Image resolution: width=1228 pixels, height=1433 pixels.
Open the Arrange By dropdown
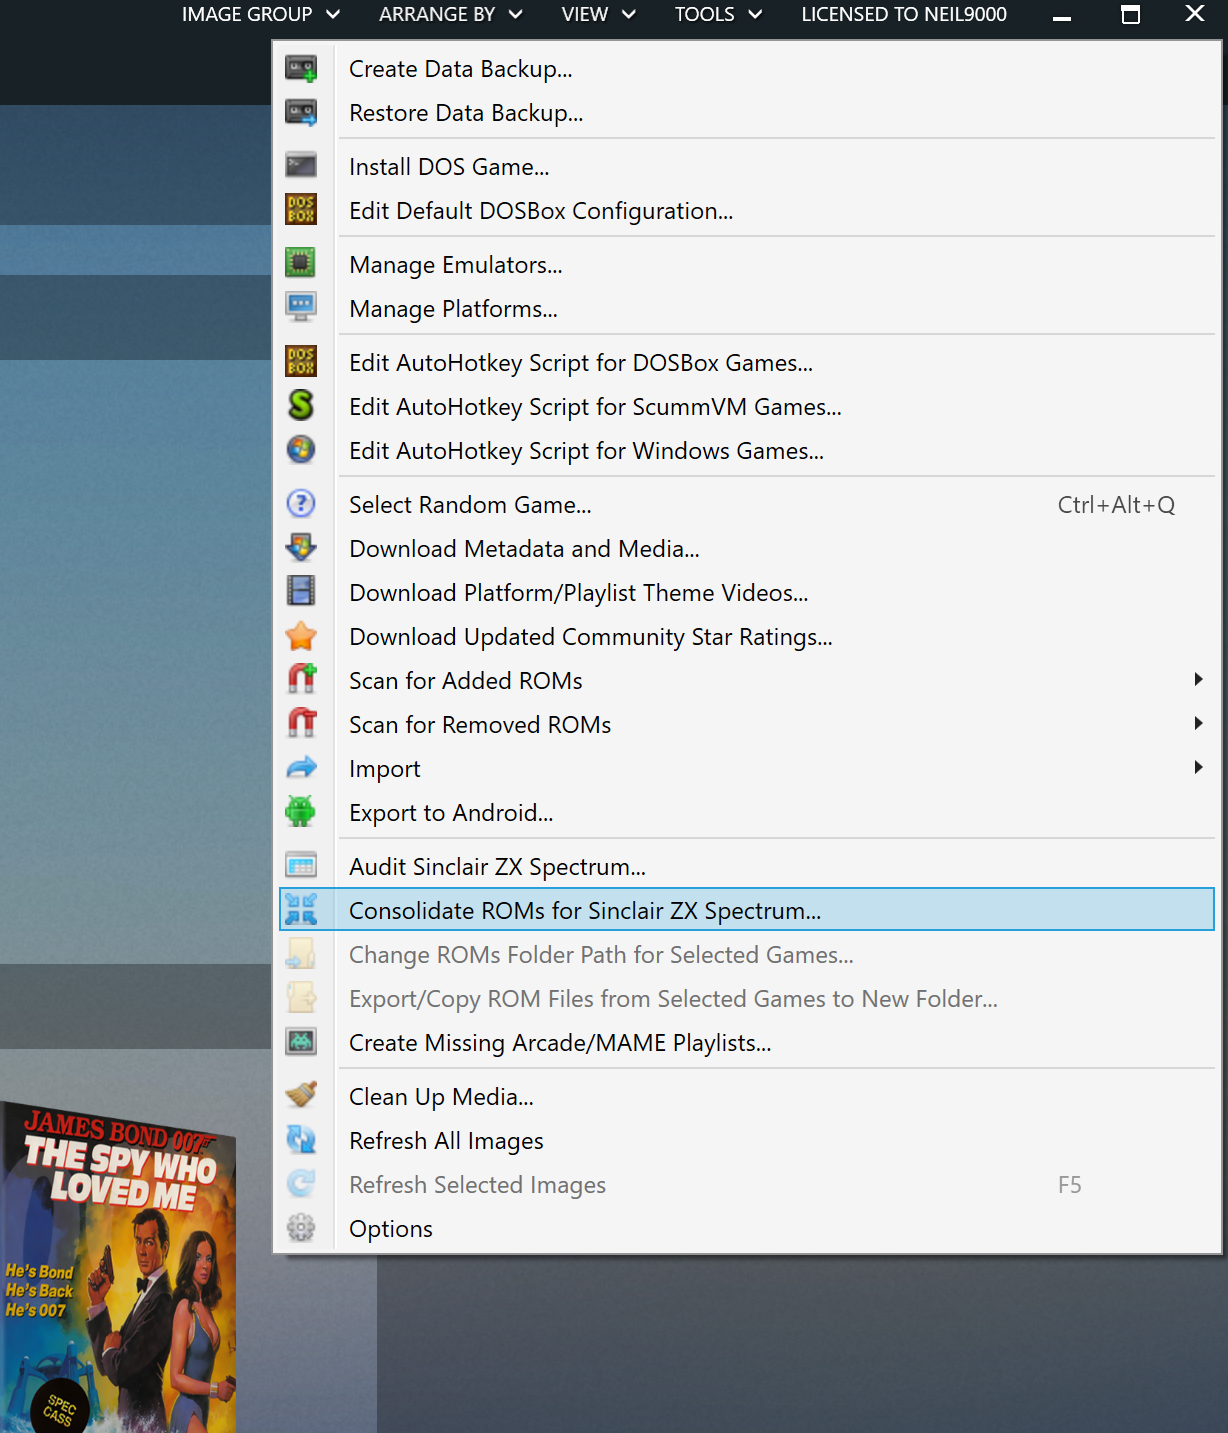[450, 14]
